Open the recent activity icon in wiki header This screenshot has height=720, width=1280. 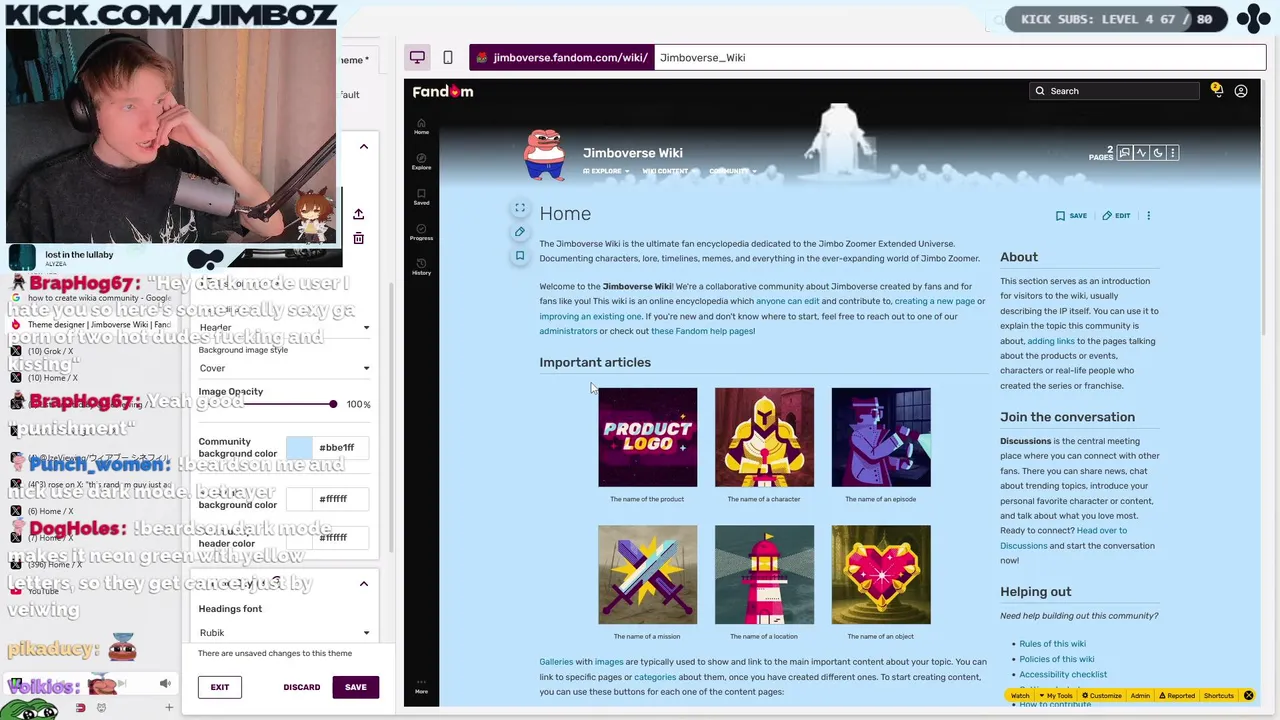(1141, 153)
